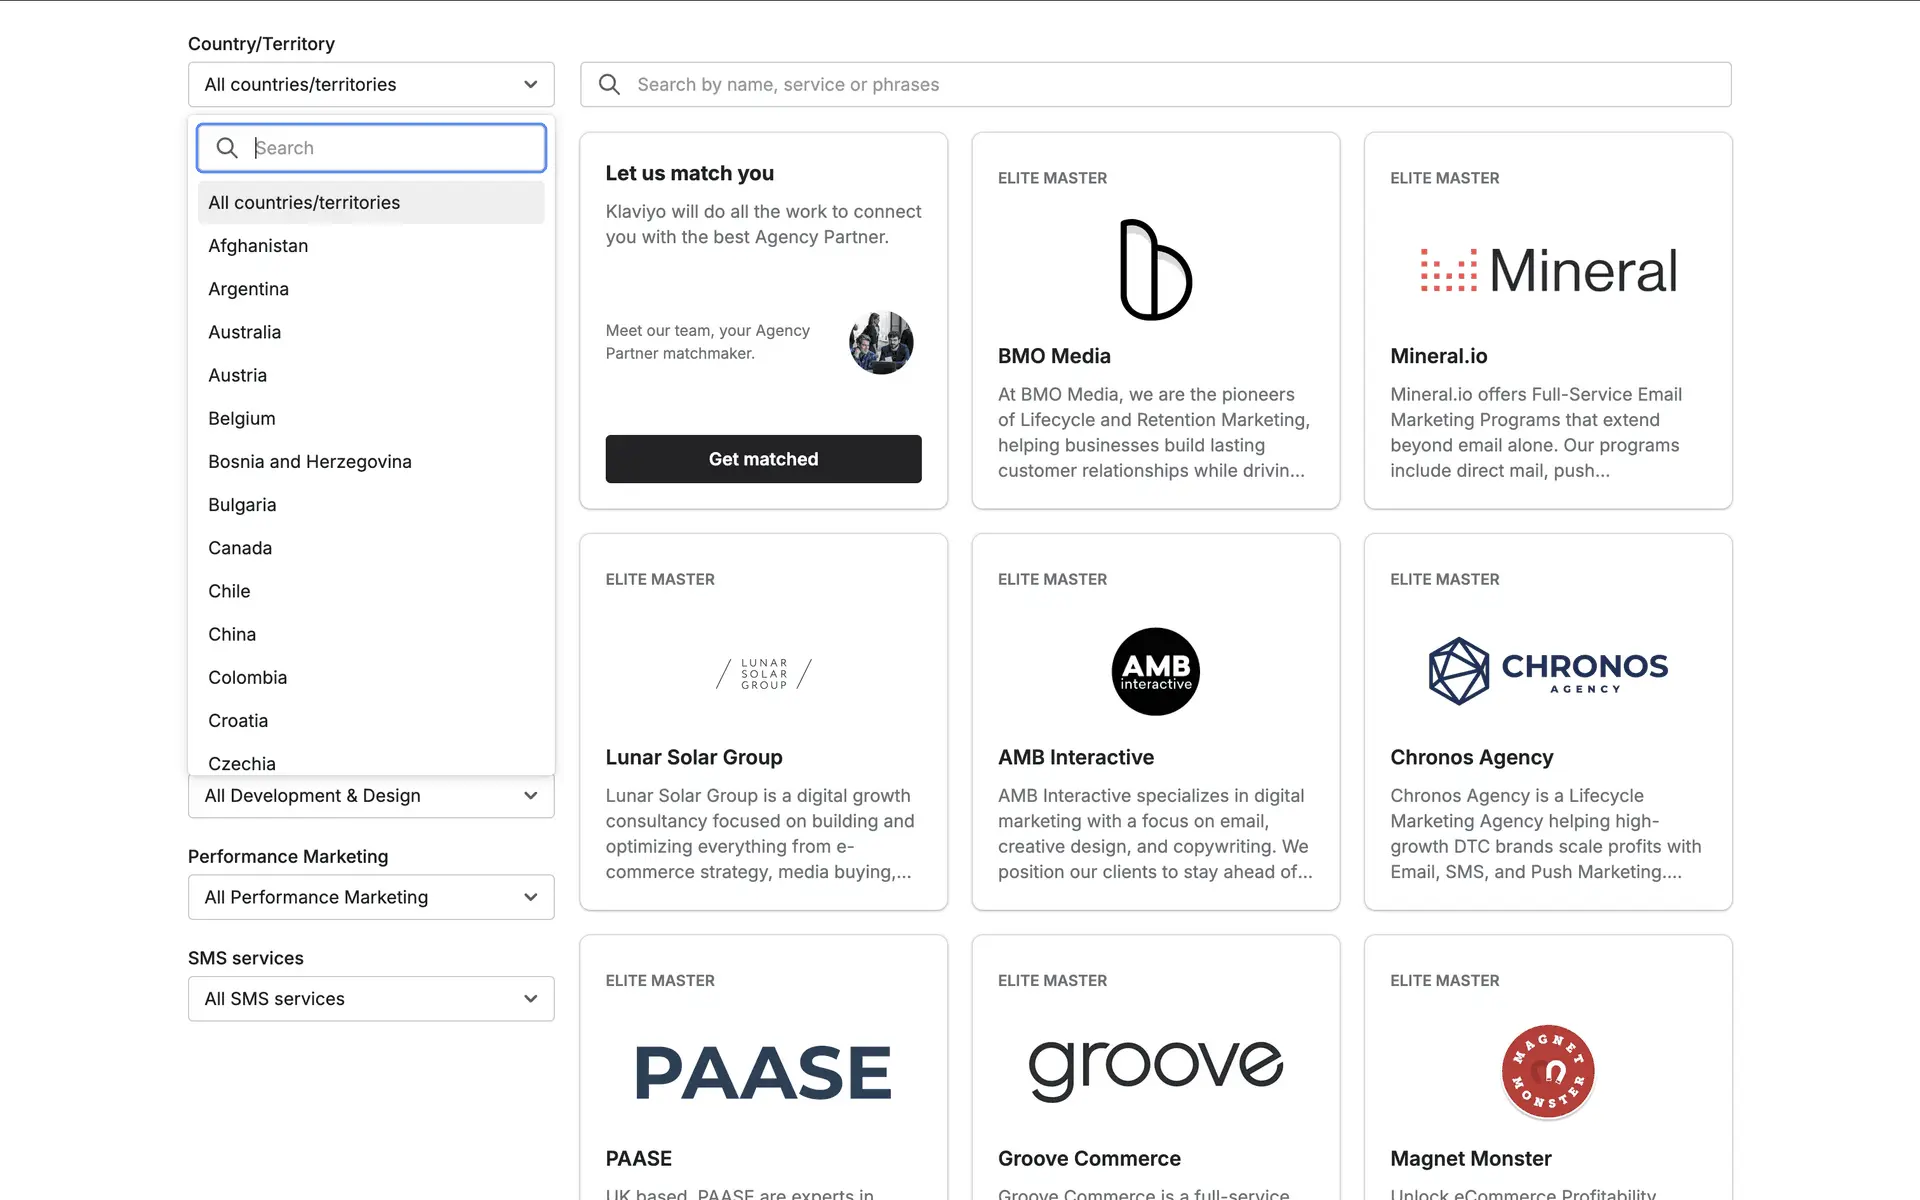Click the Search by name, service field

point(1170,85)
